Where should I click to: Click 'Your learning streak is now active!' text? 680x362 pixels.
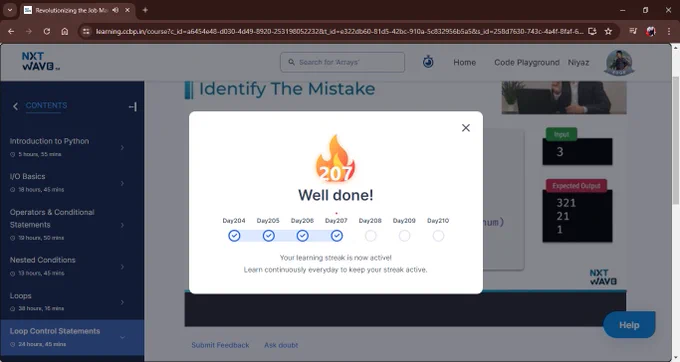point(336,258)
